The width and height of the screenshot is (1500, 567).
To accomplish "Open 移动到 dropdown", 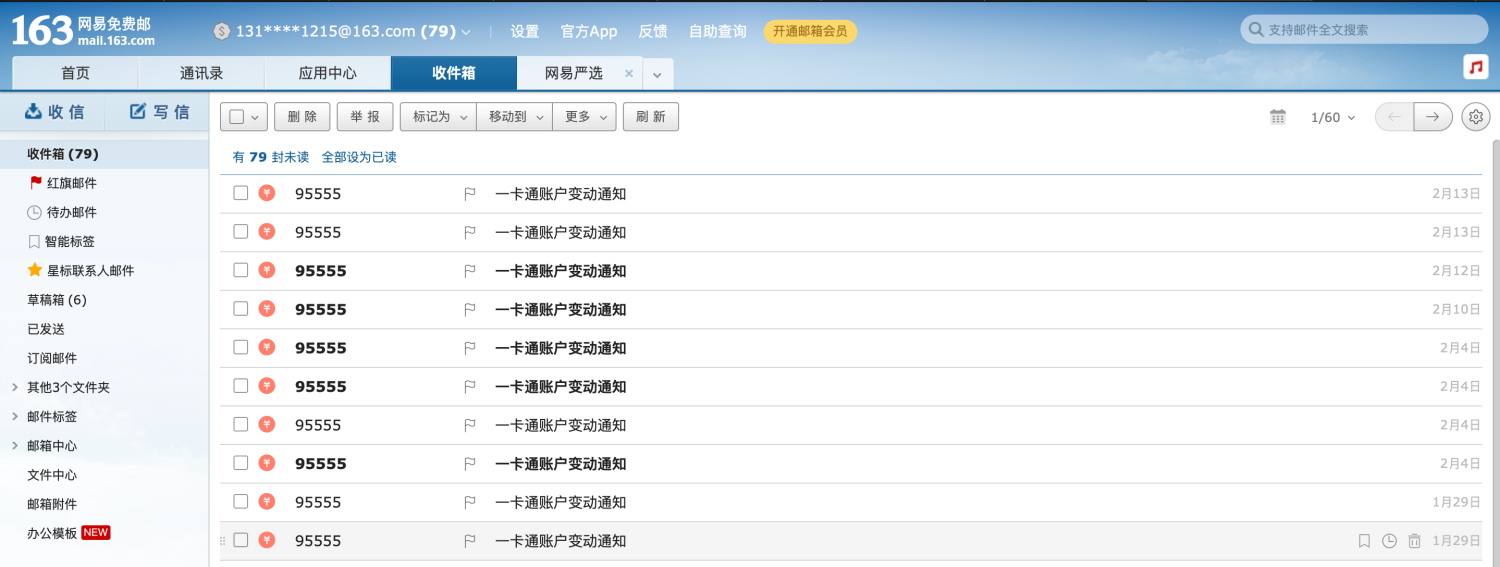I will 514,117.
